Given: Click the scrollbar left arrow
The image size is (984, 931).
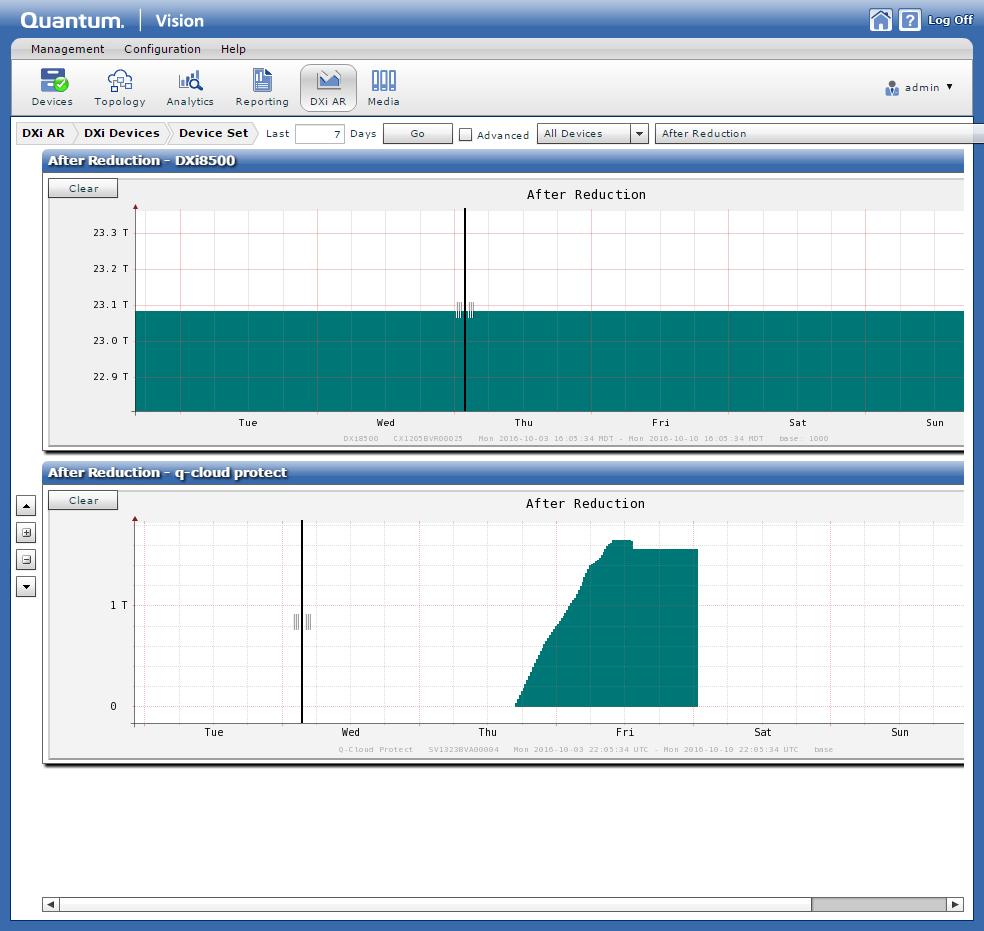Looking at the screenshot, I should (51, 904).
